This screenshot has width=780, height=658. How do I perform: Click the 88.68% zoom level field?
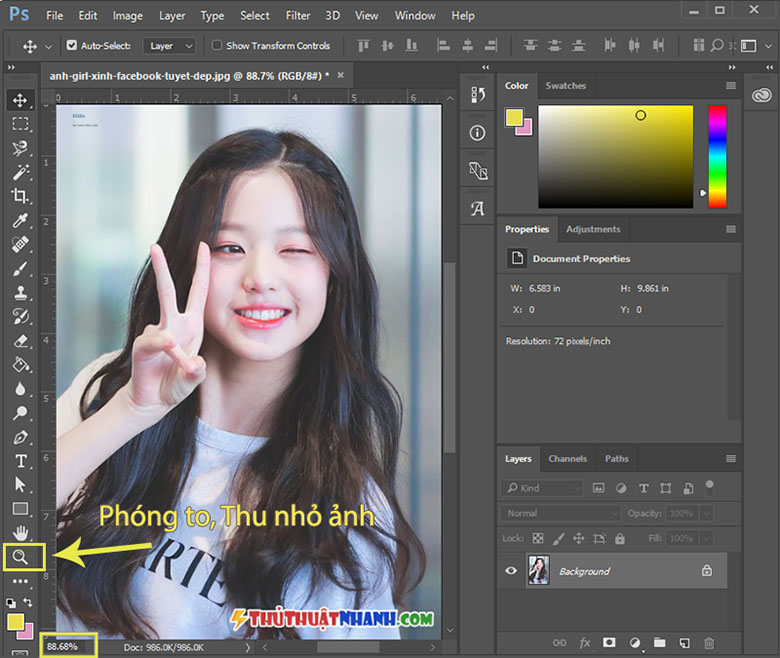click(67, 647)
